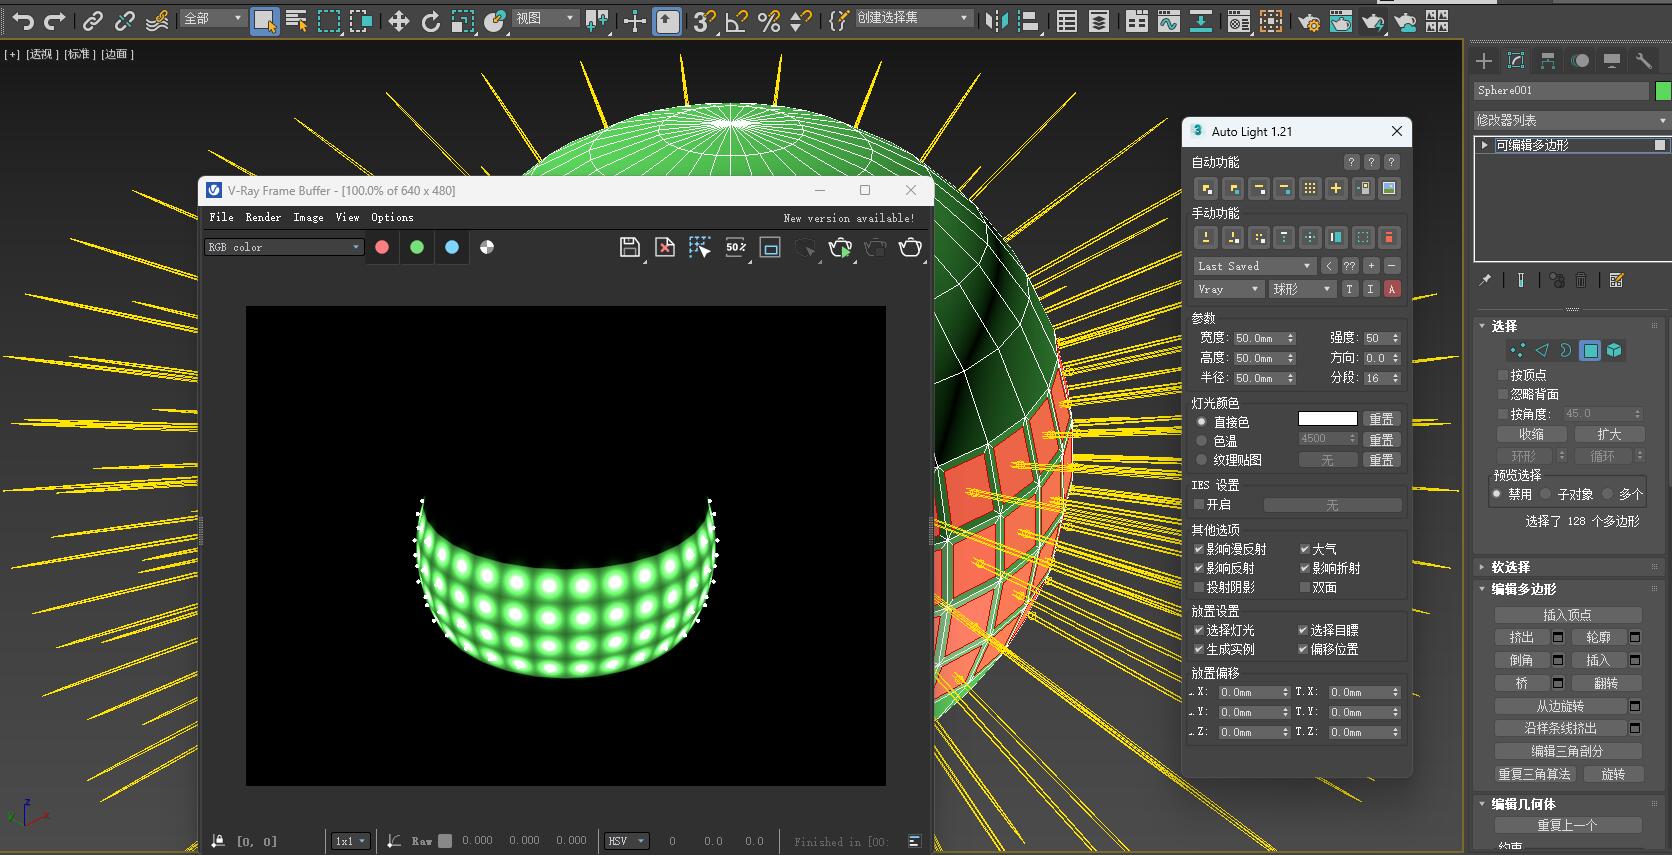Toggle red channel in V-Ray Frame Buffer
The height and width of the screenshot is (855, 1672).
[x=382, y=247]
